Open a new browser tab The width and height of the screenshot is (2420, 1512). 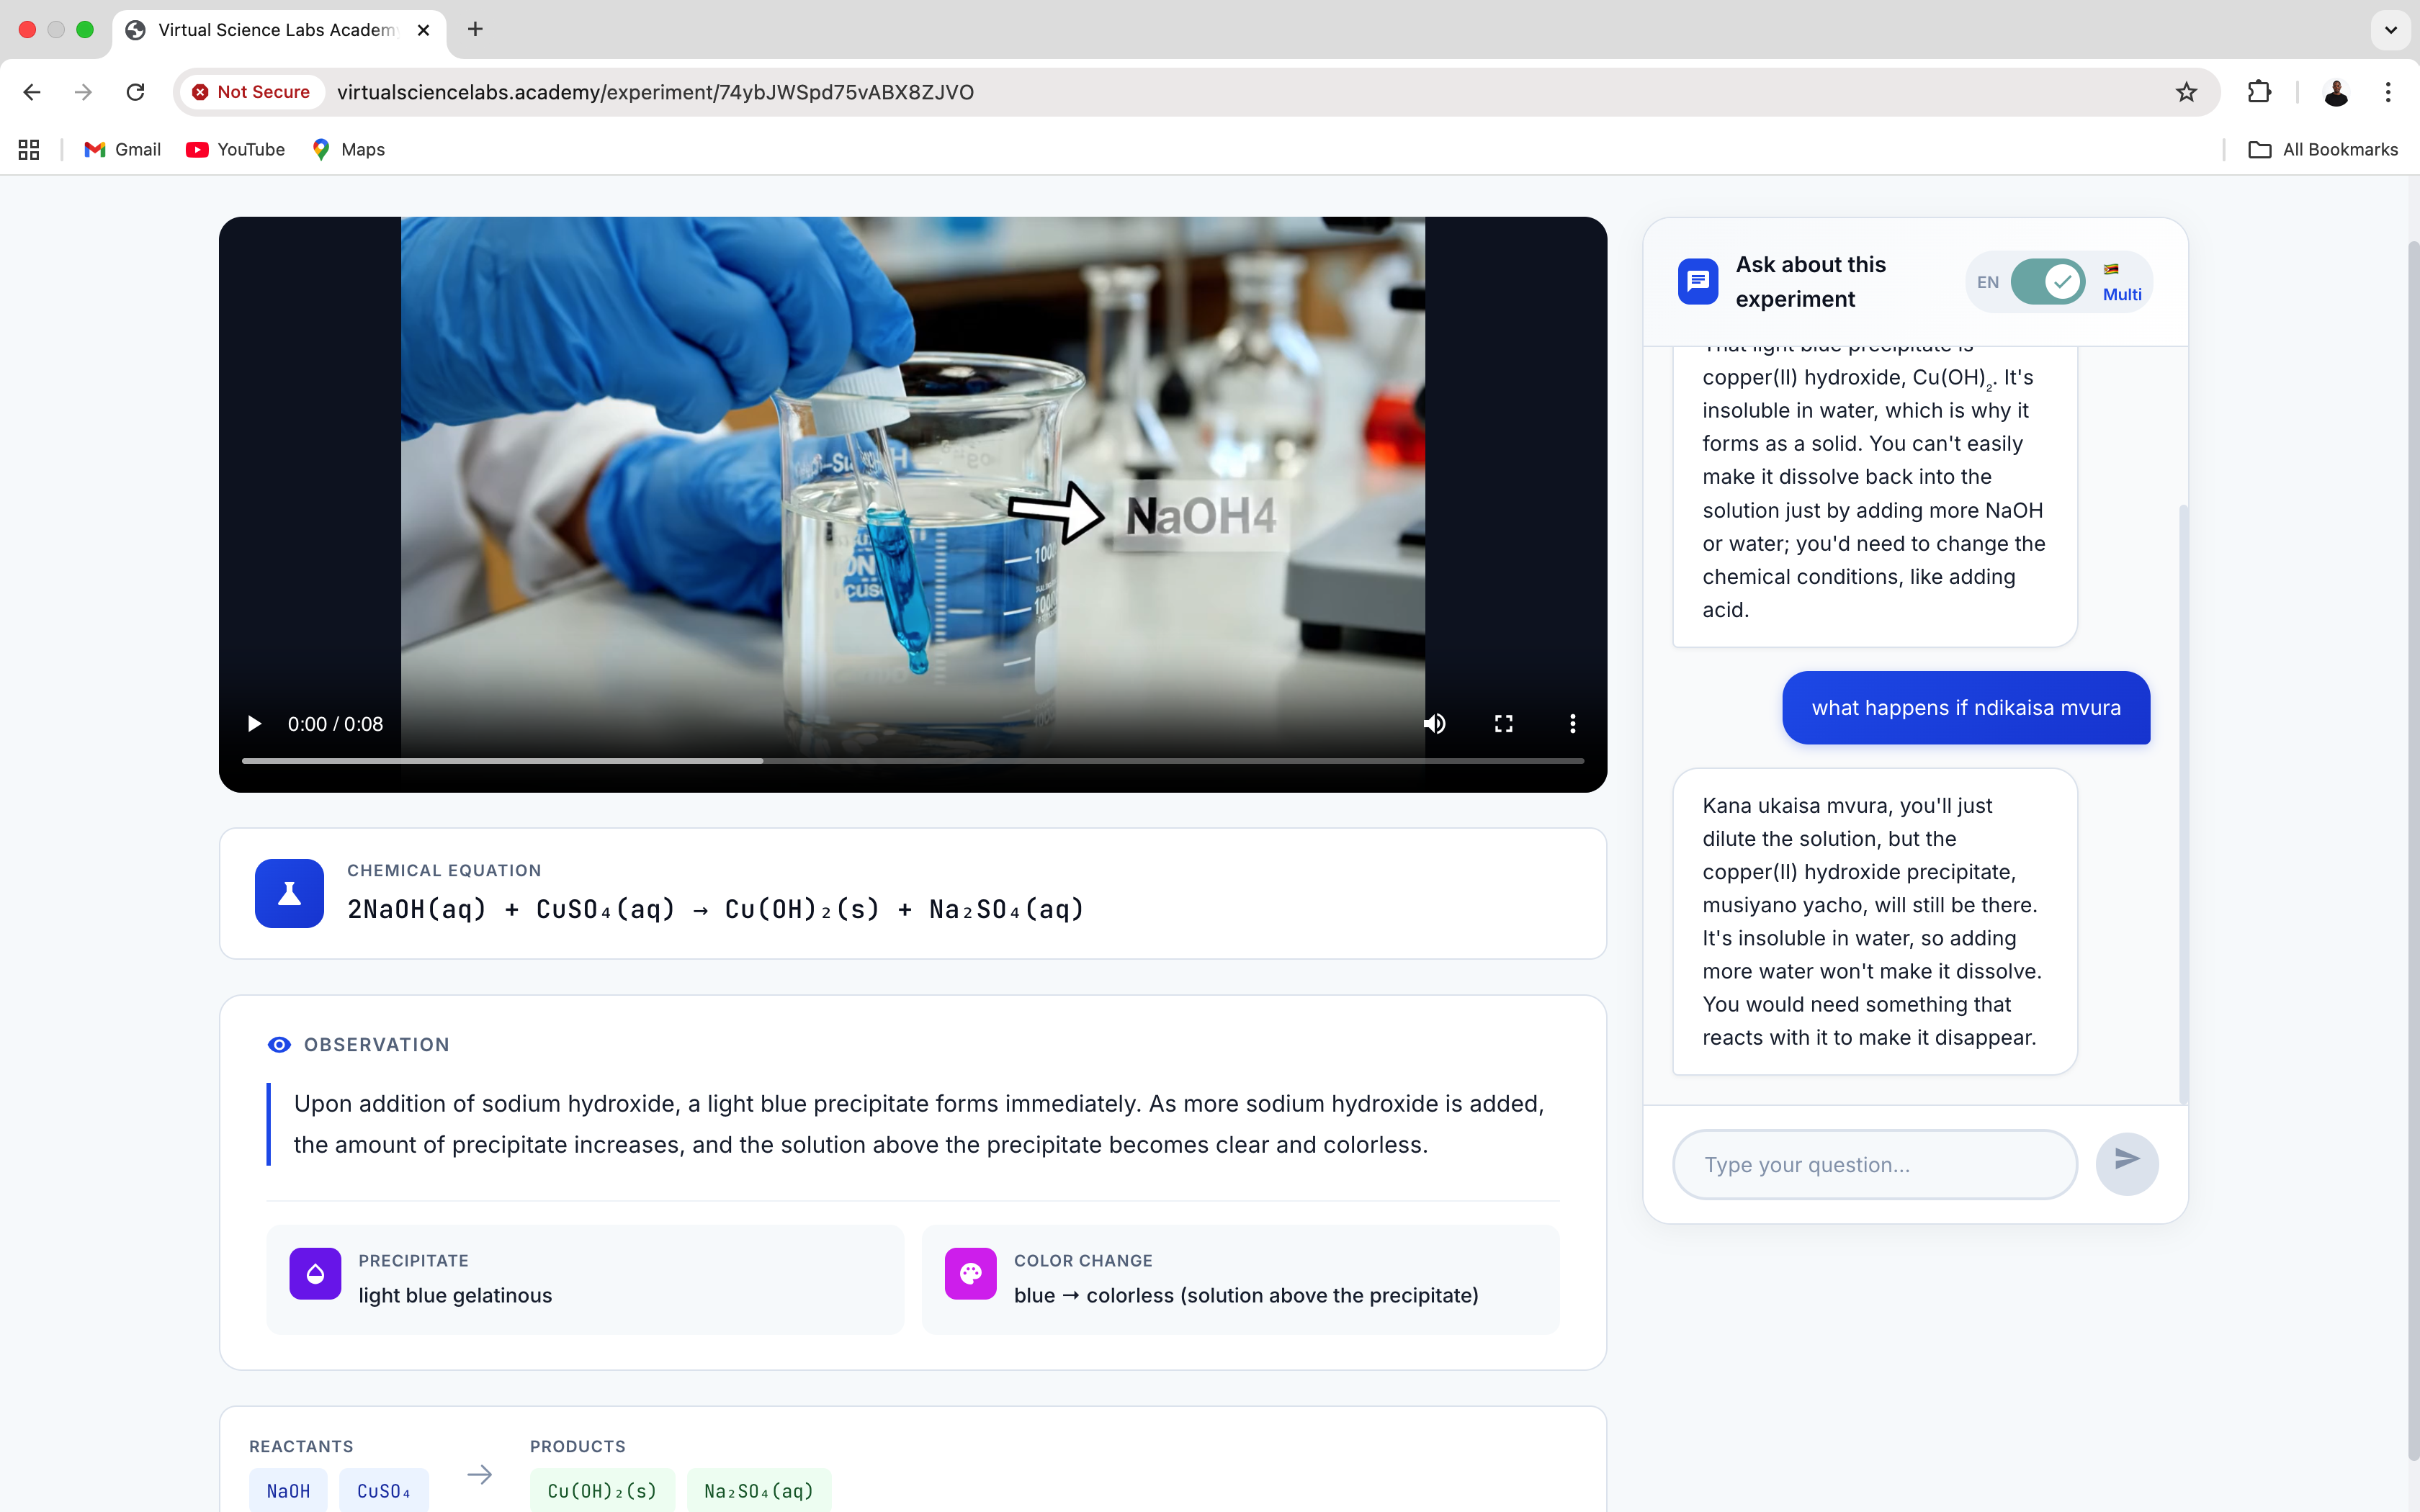475,30
